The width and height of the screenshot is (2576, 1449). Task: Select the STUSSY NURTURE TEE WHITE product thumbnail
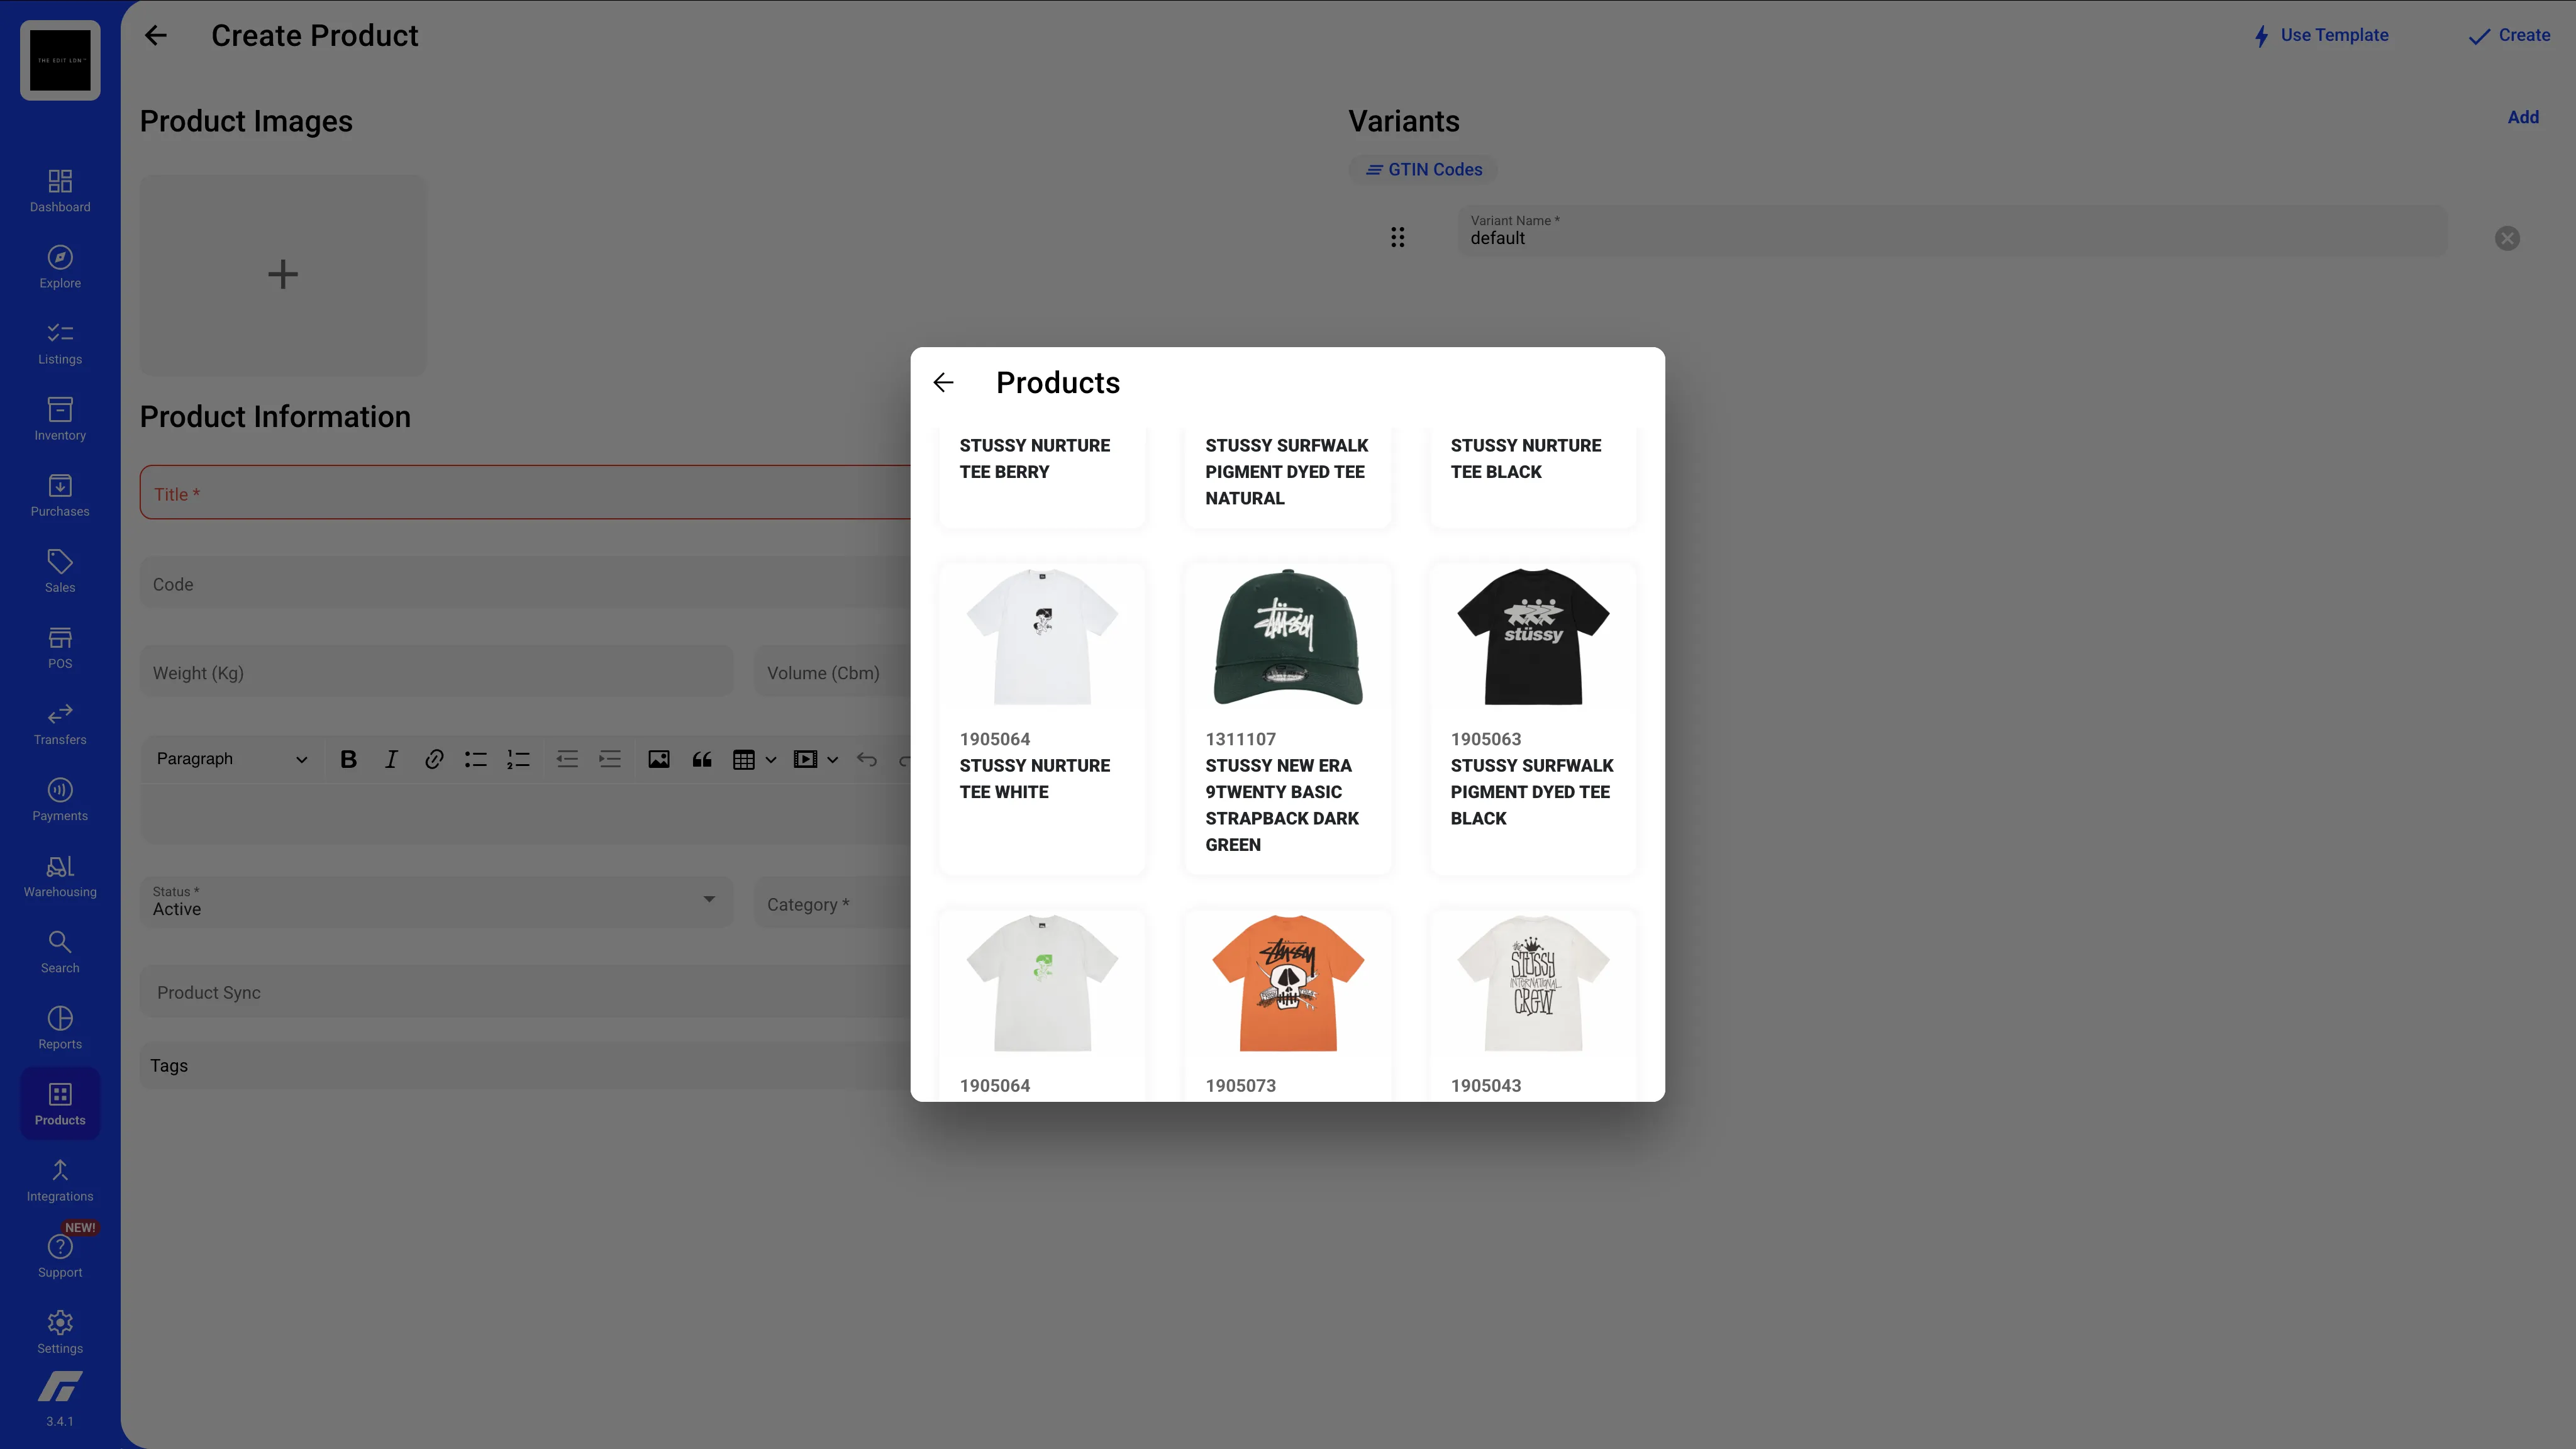coord(1042,637)
